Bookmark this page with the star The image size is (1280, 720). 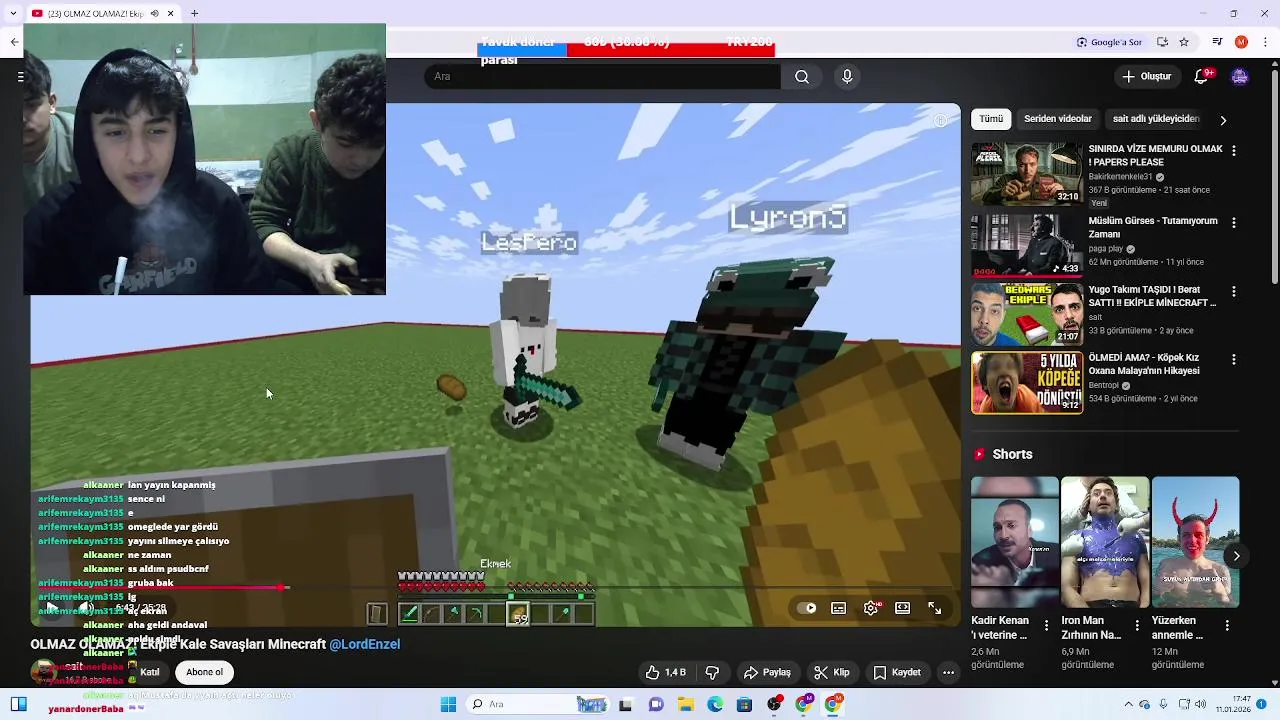click(1184, 42)
